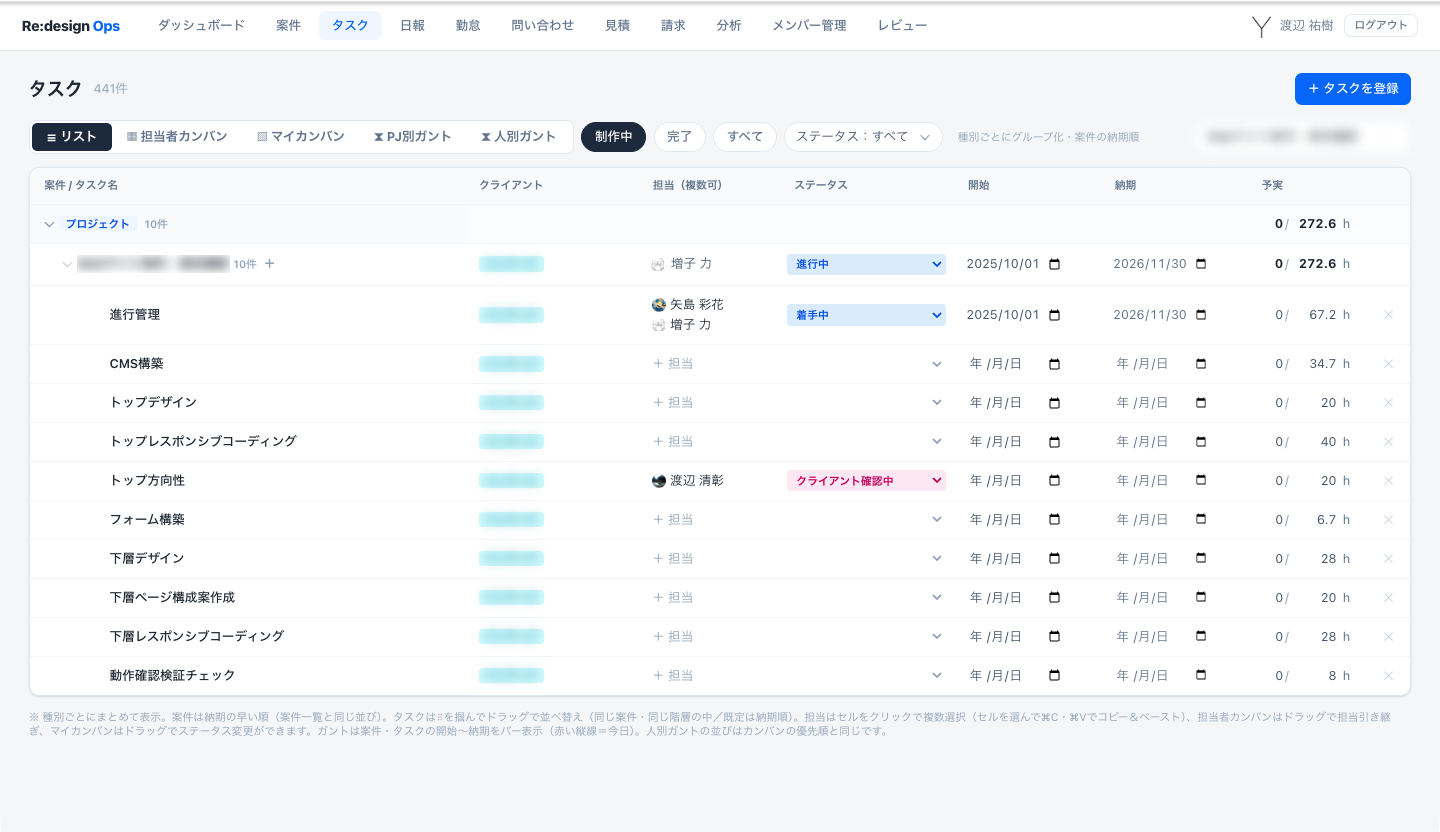Click plus icon to add subtask to project
1440x832 pixels.
269,264
